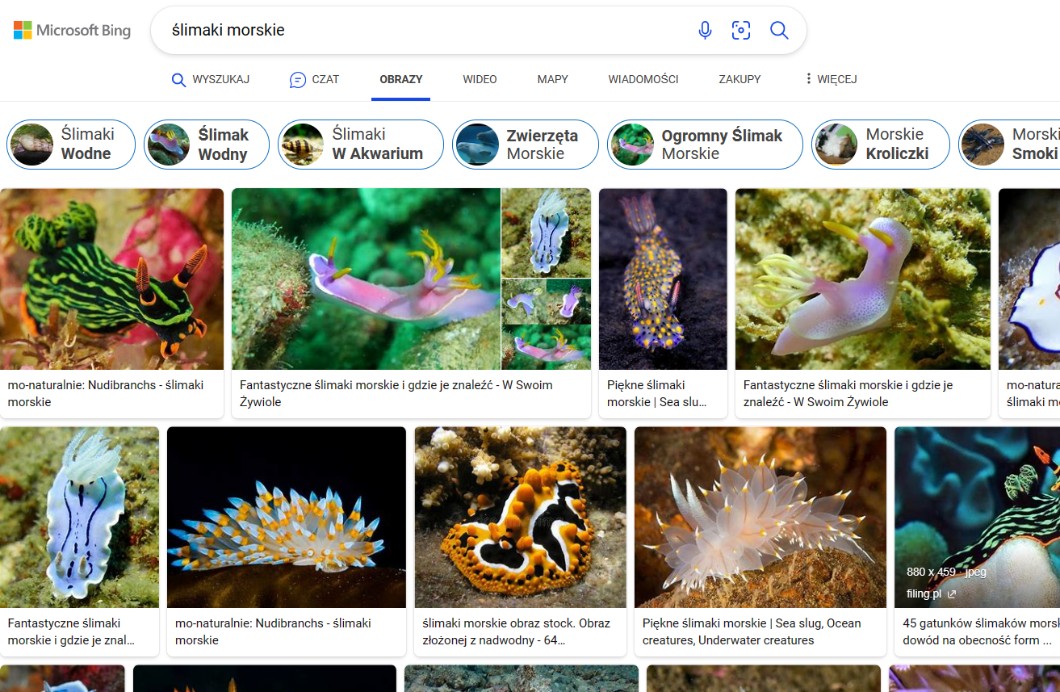Choose the Zwierzęta Morskie filter chip
The image size is (1060, 692).
525,144
